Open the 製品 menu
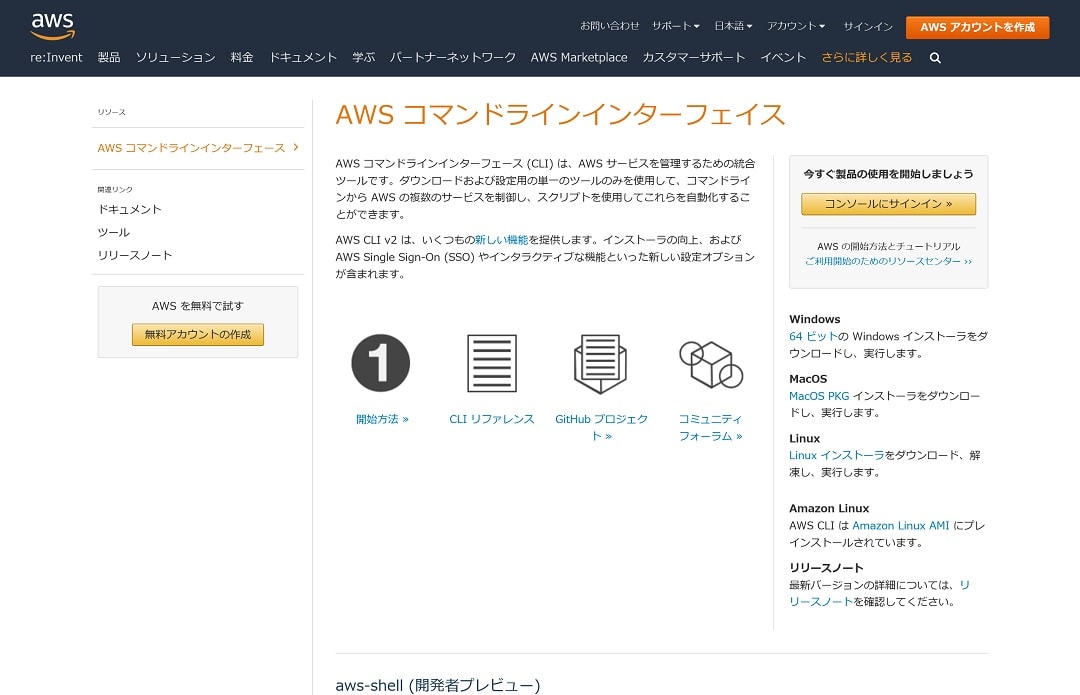 [x=109, y=58]
